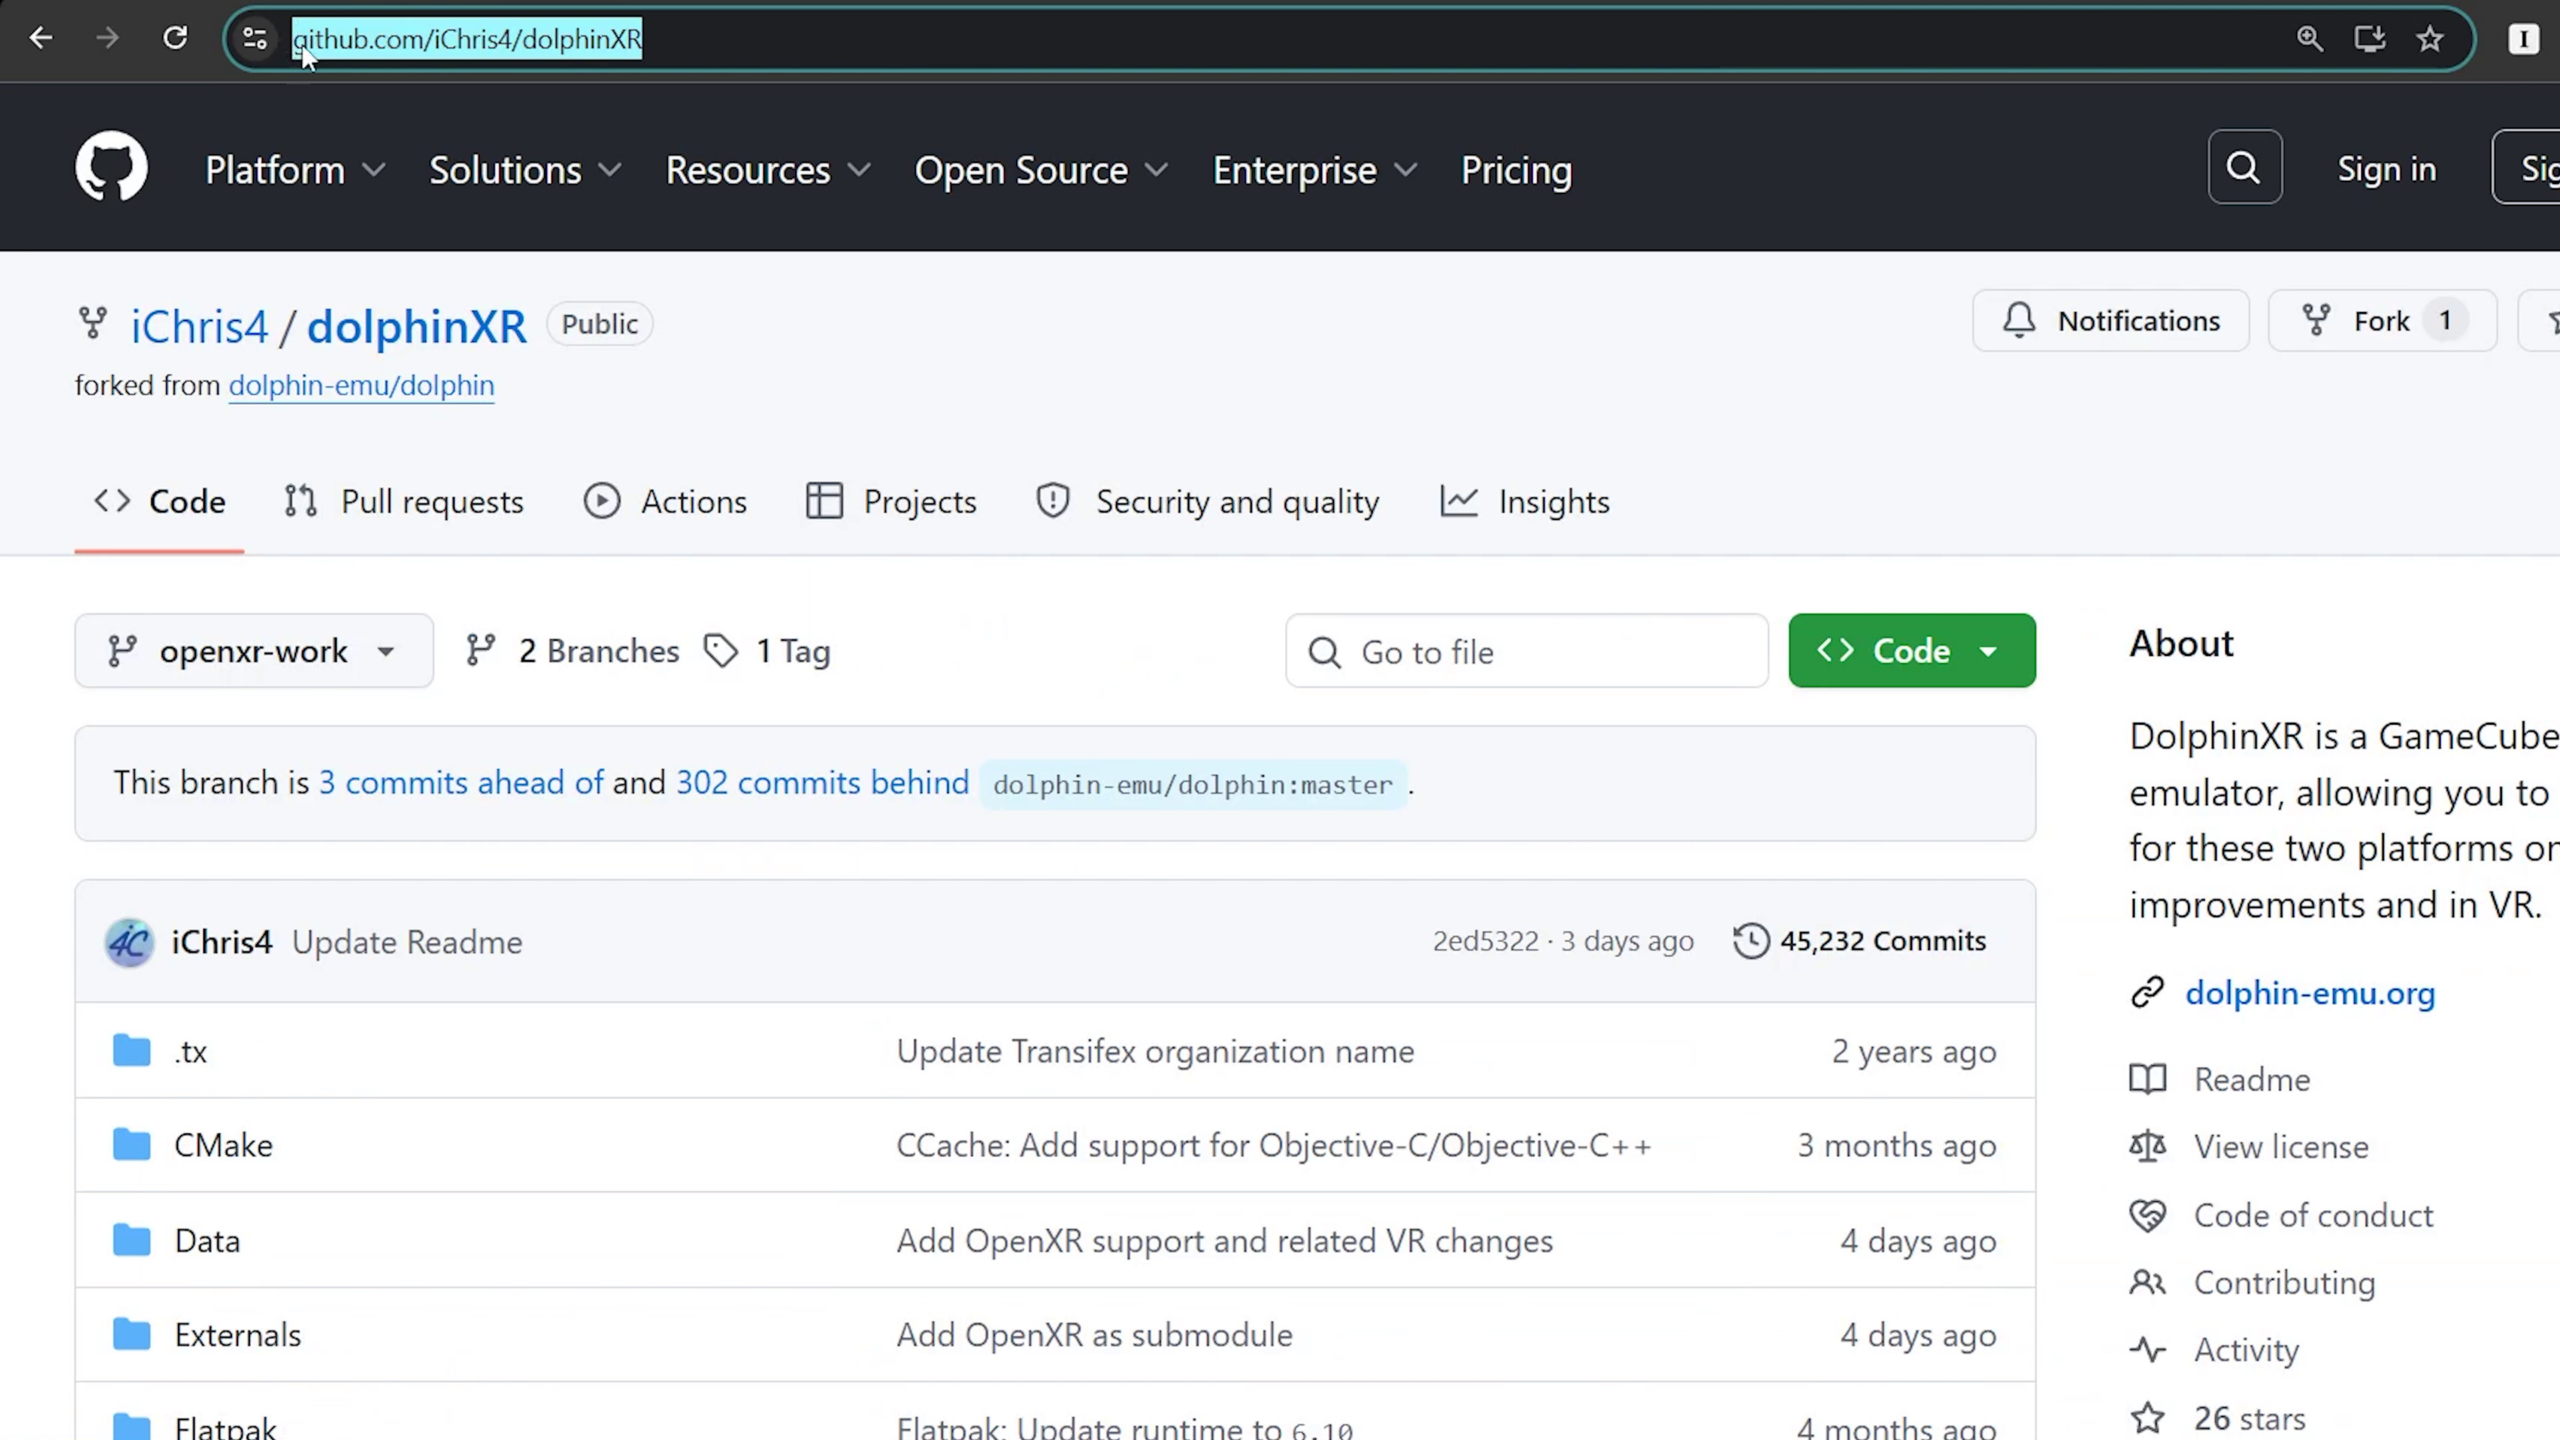Click the browser back arrow
The height and width of the screenshot is (1440, 2560).
(41, 38)
